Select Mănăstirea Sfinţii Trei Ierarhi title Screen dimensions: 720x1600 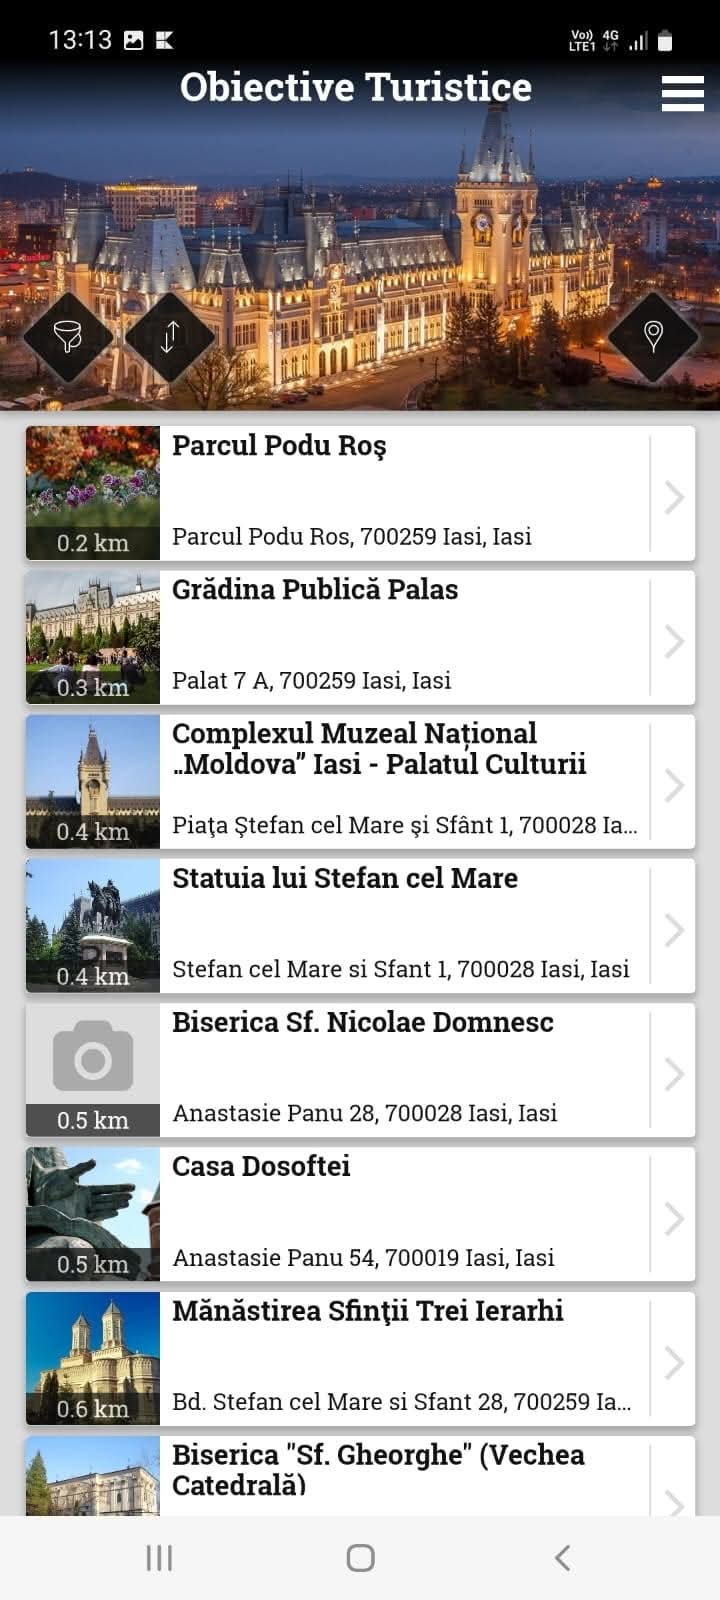367,1311
